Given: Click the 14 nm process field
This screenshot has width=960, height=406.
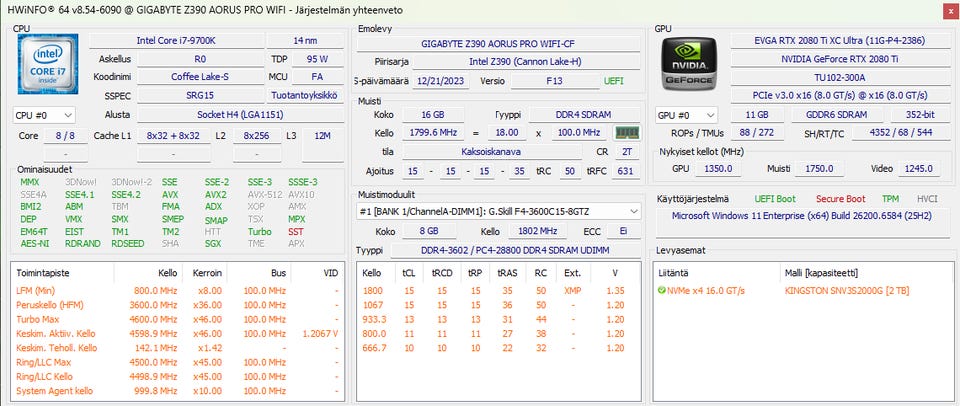Looking at the screenshot, I should [x=306, y=41].
